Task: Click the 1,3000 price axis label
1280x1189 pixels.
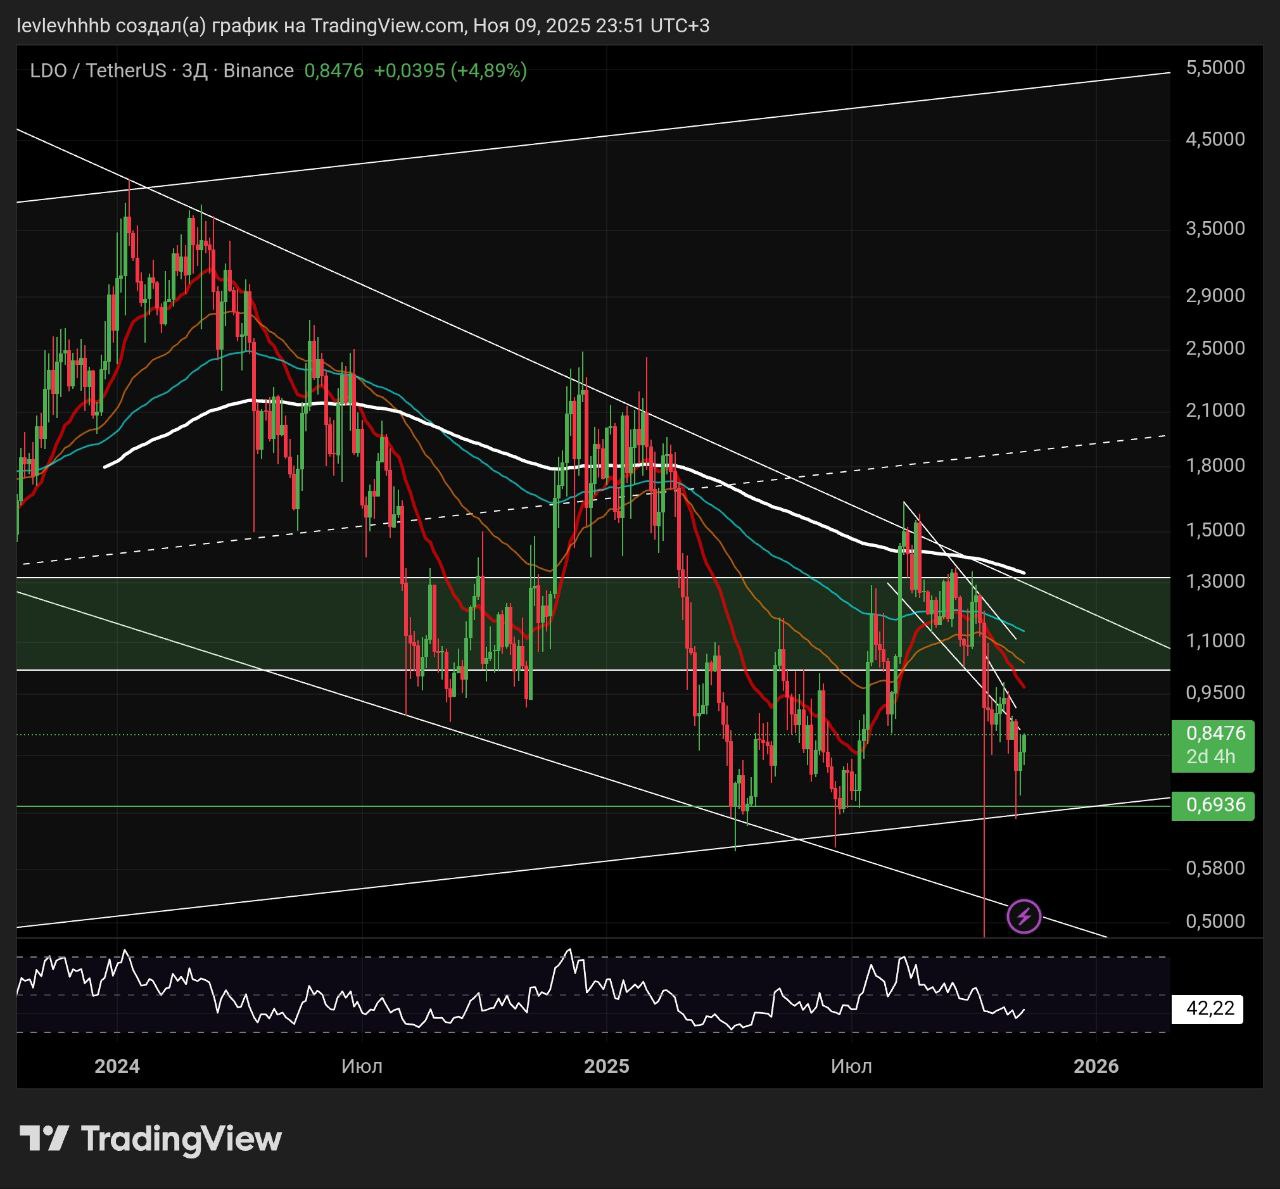Action: pos(1215,581)
